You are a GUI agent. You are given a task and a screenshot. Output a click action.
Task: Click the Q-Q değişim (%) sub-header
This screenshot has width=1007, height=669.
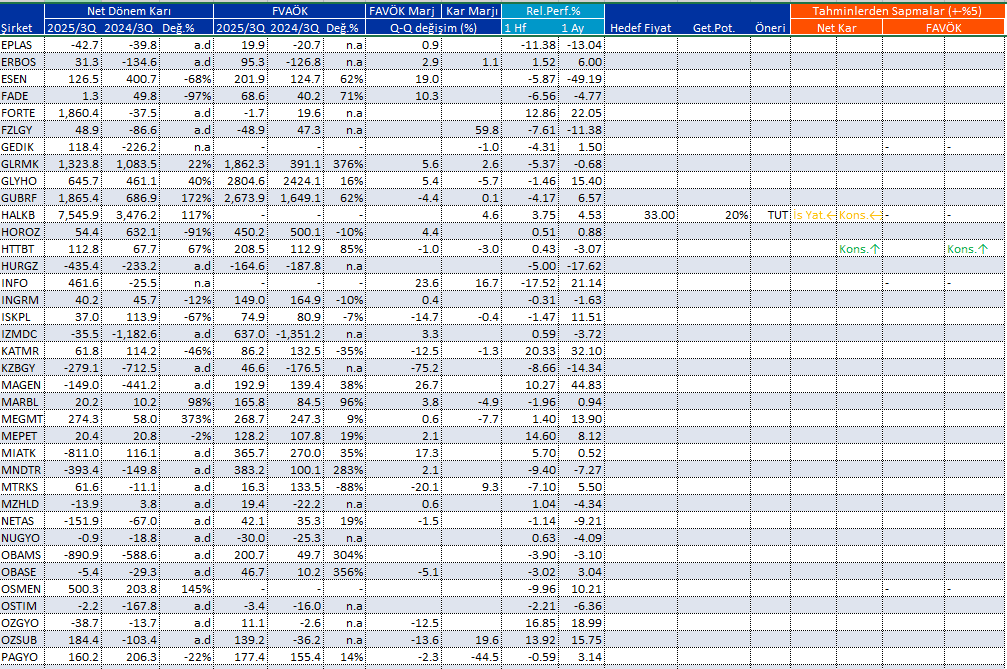434,27
